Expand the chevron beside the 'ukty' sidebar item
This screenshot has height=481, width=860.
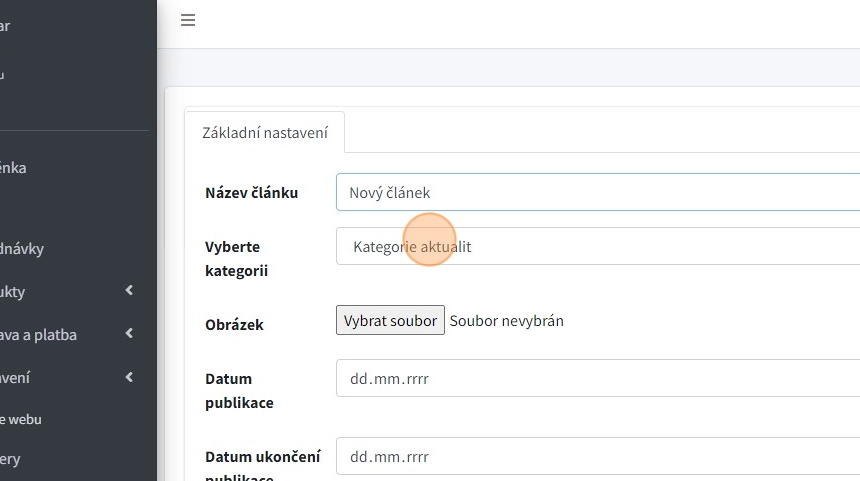click(x=129, y=291)
